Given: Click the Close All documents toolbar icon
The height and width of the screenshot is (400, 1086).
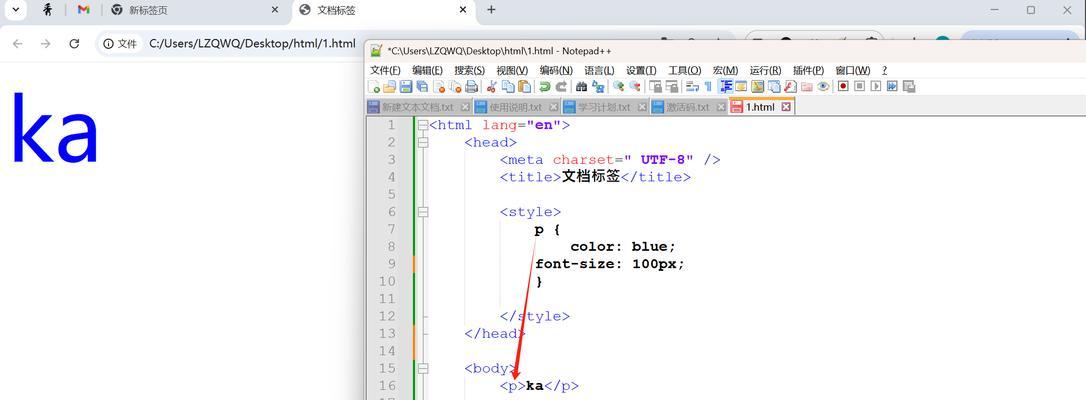Looking at the screenshot, I should (x=455, y=87).
